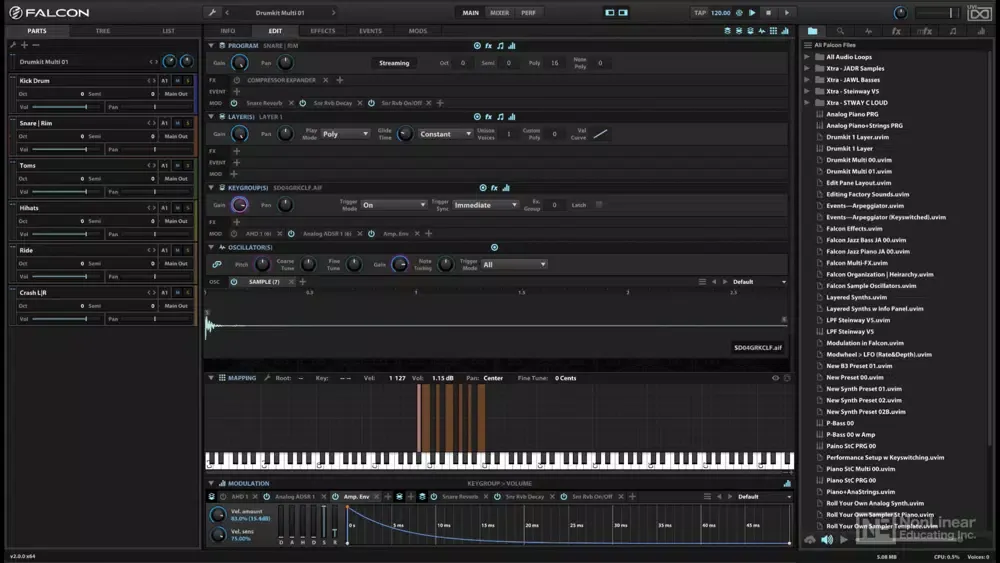Click the wrench icon in the MAPPING header

[267, 377]
